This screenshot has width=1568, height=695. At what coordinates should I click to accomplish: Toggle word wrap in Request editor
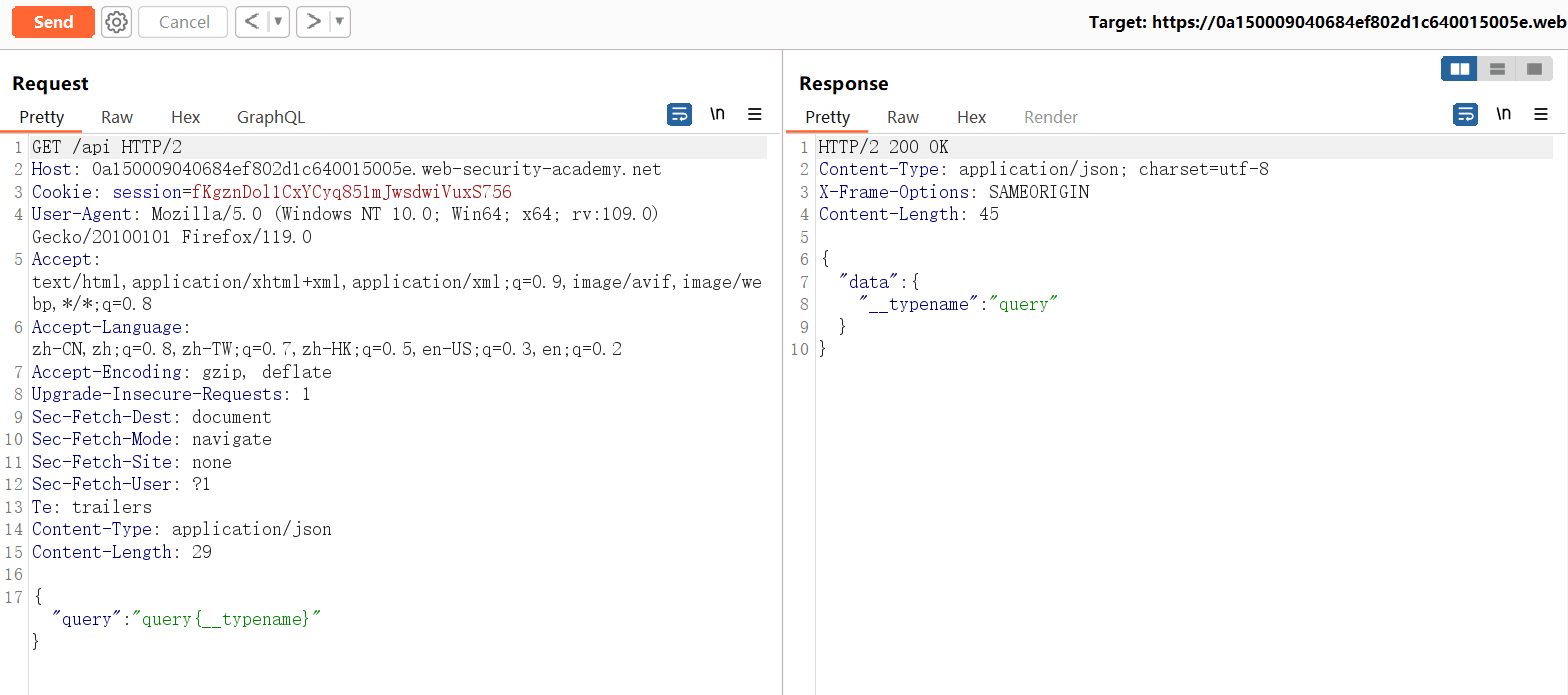[x=679, y=115]
